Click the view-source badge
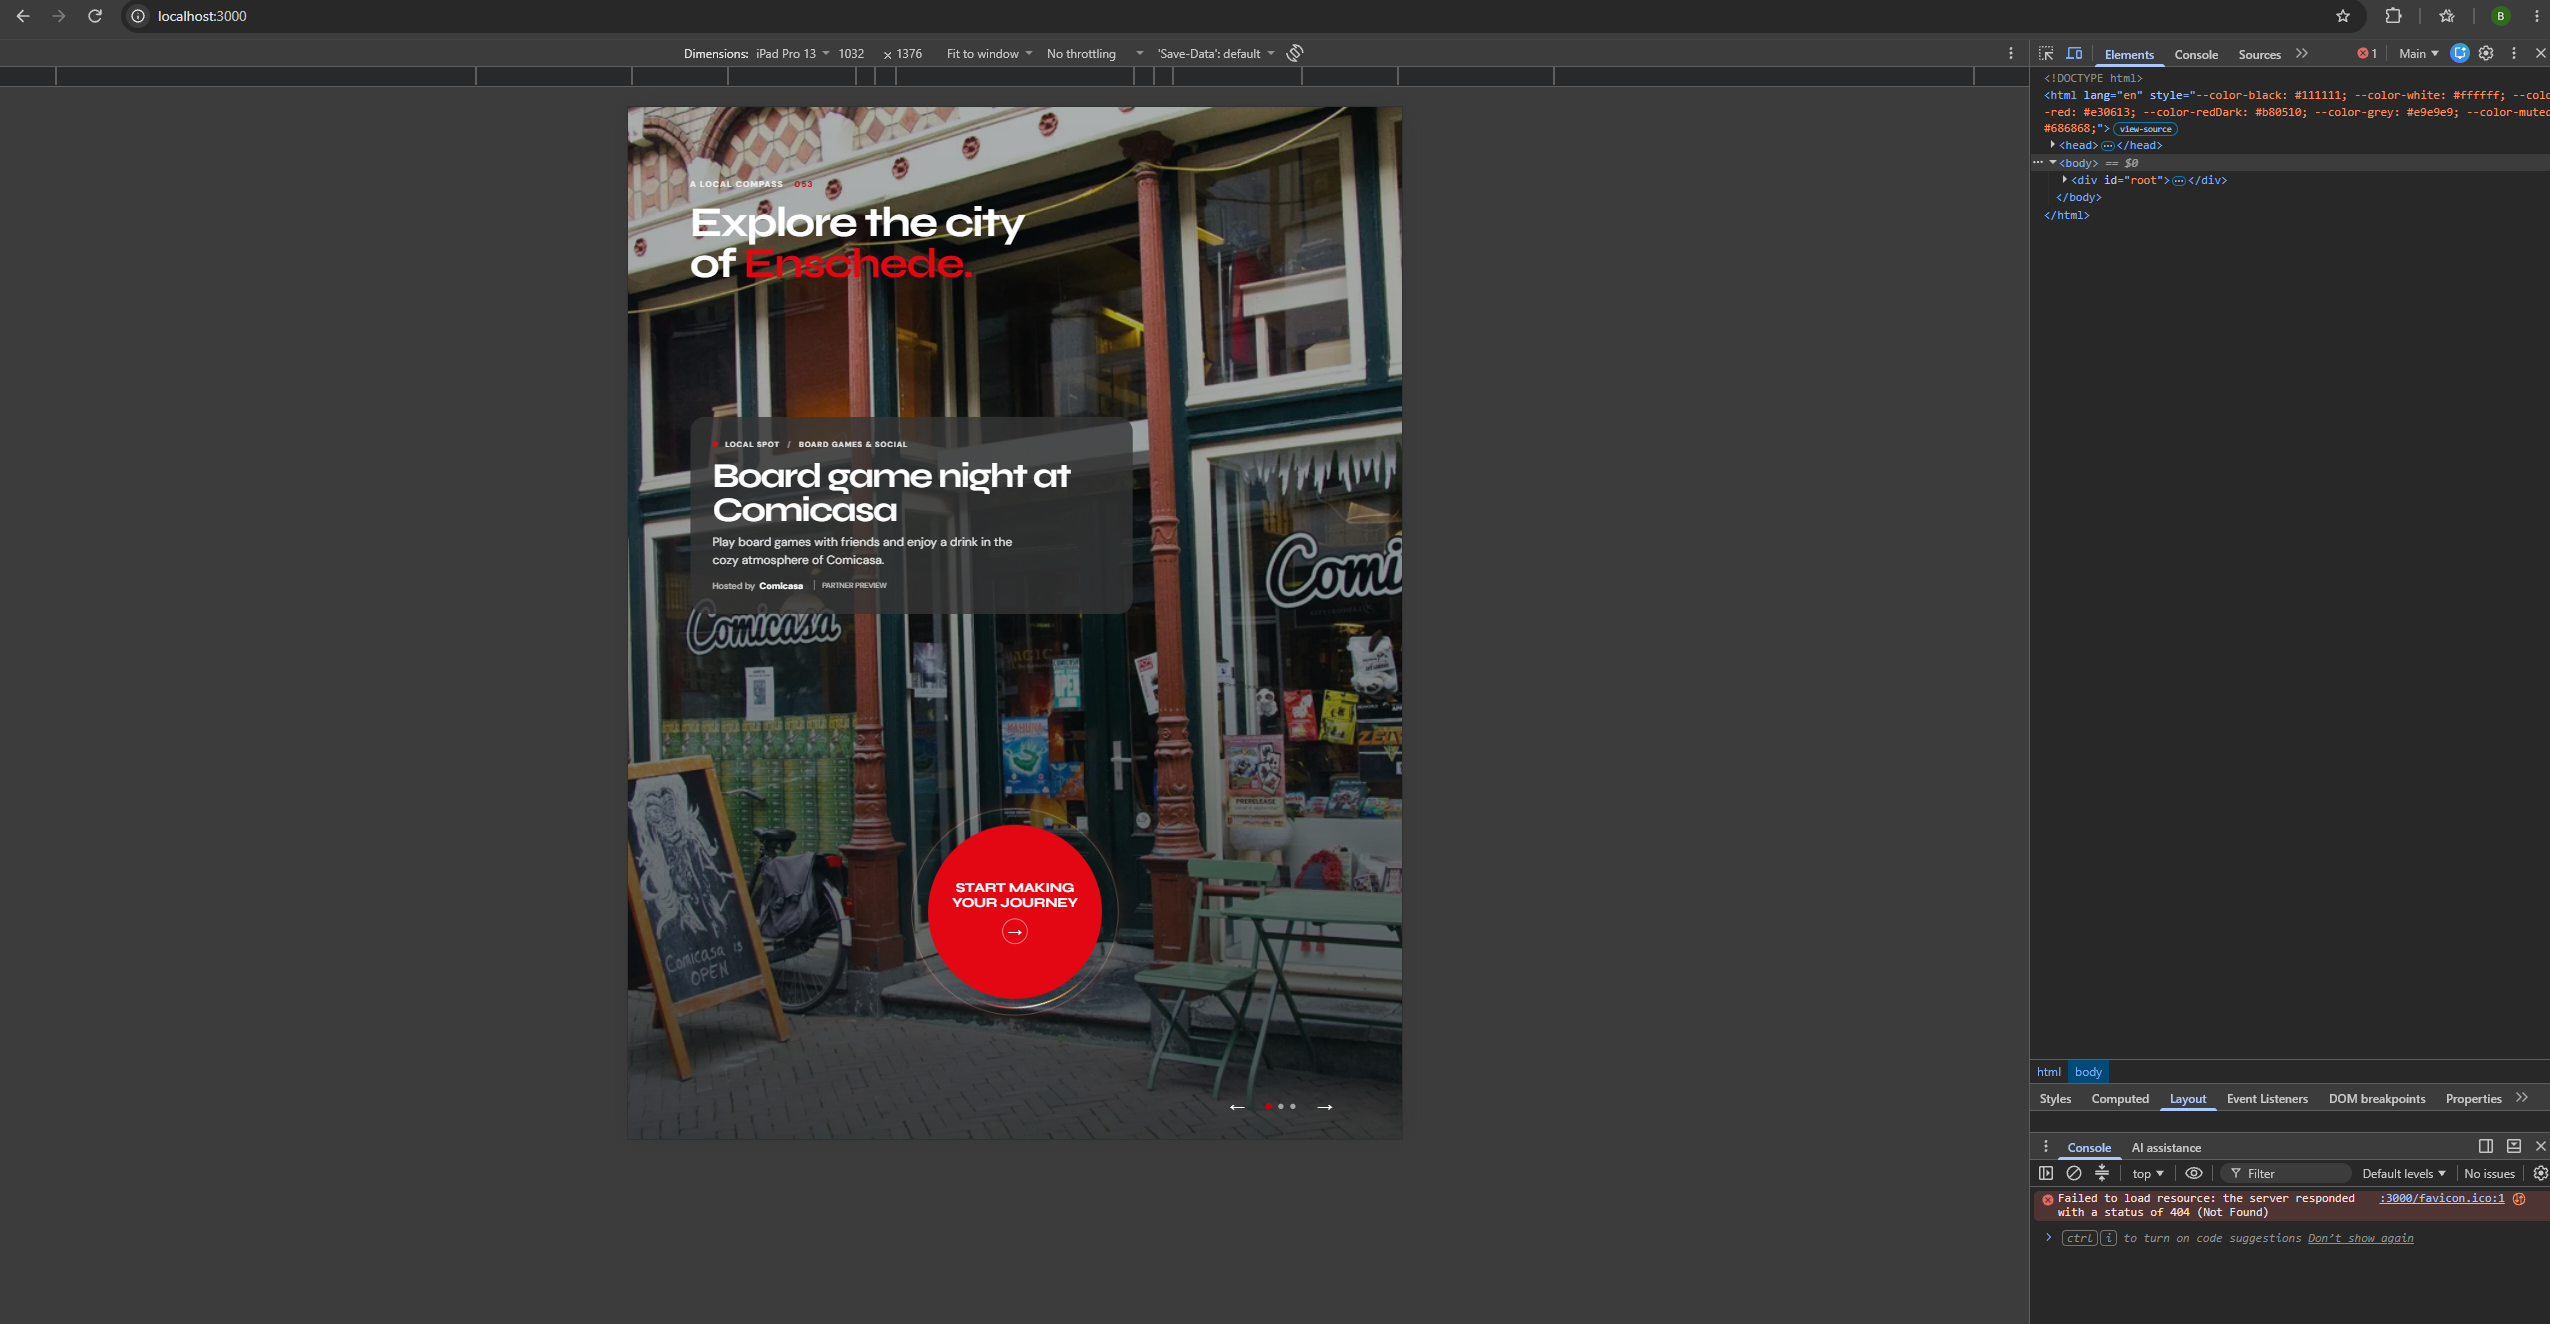 pos(2145,129)
